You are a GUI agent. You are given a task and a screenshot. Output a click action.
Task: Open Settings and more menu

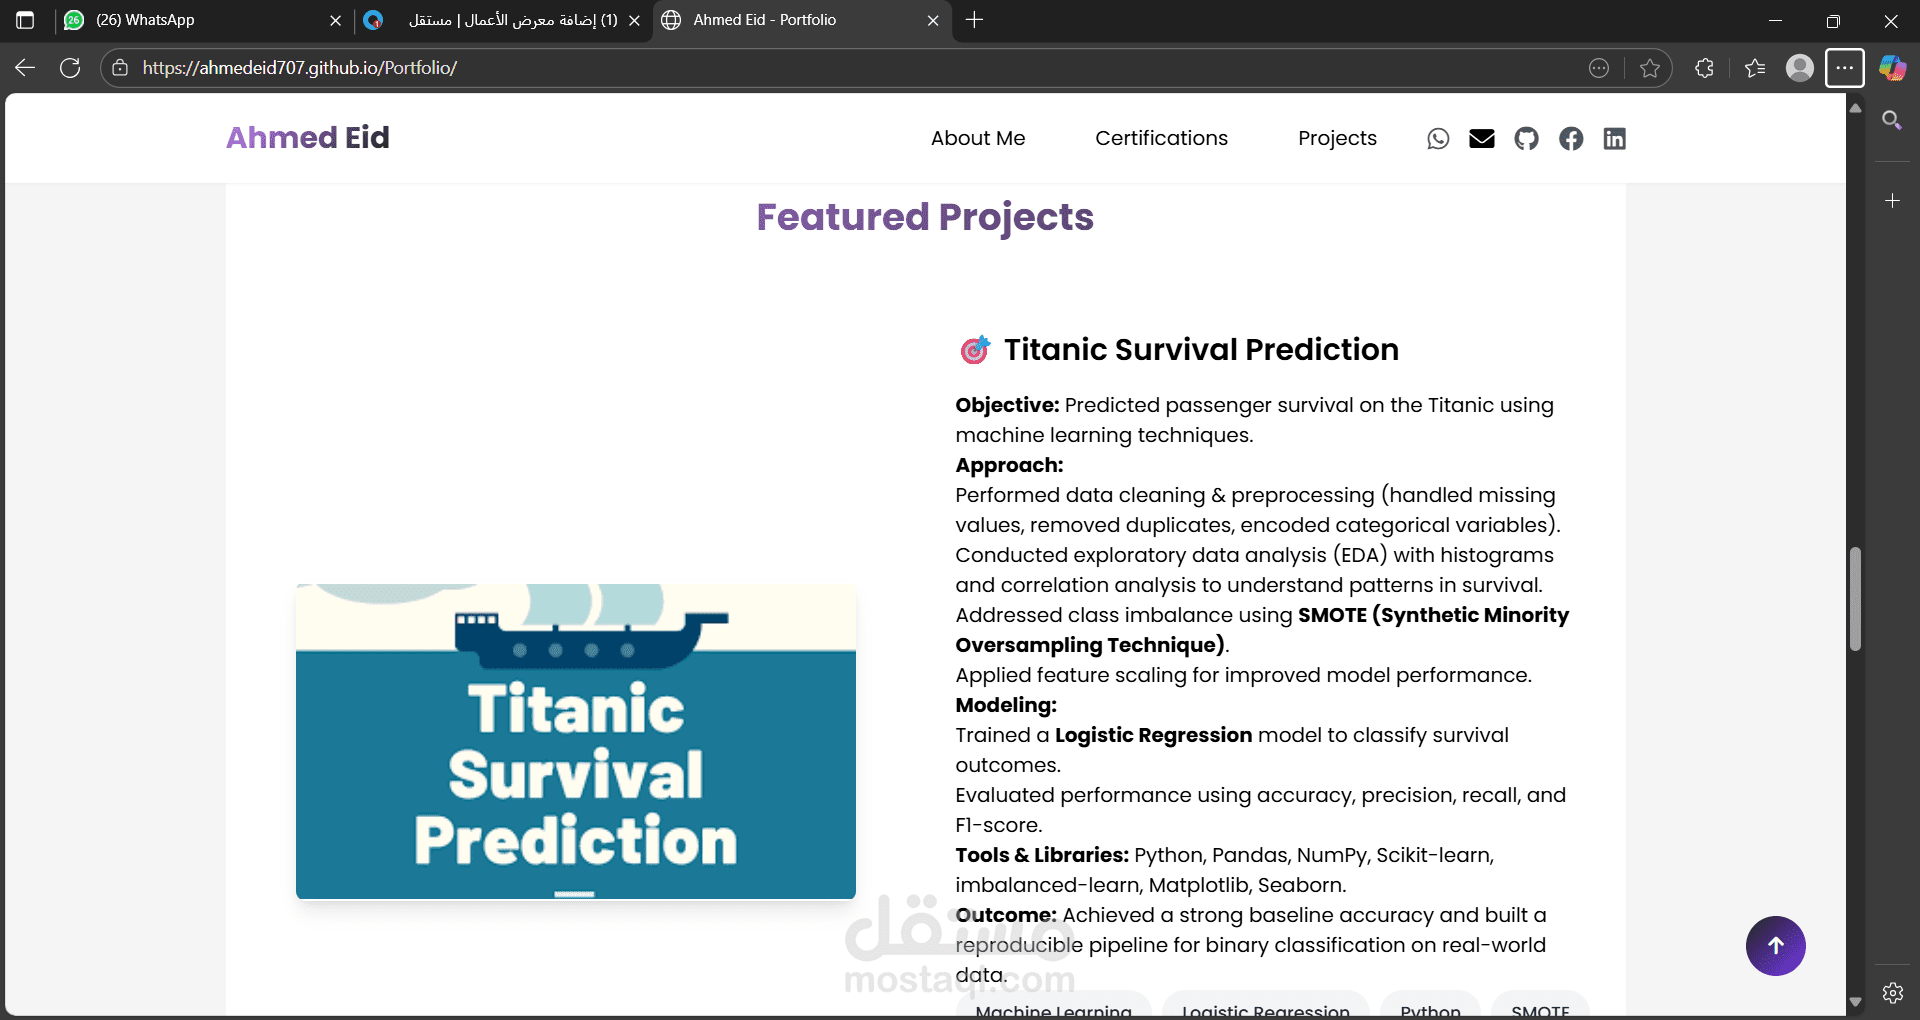coord(1845,68)
